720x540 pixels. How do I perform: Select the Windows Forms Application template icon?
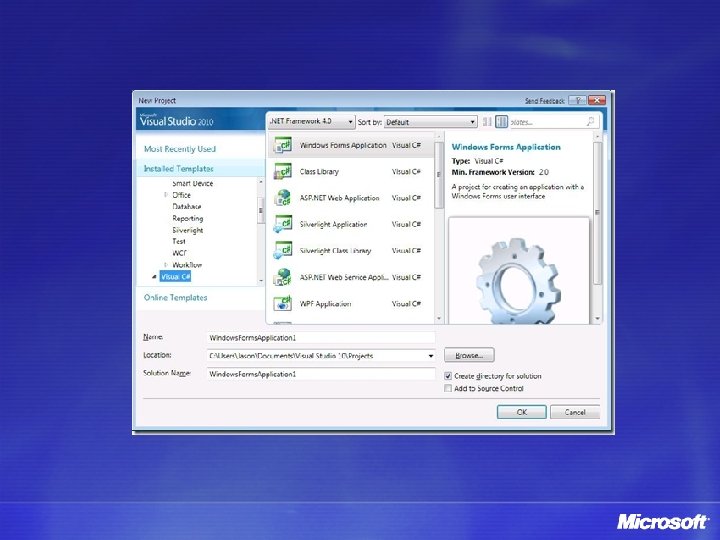(282, 145)
